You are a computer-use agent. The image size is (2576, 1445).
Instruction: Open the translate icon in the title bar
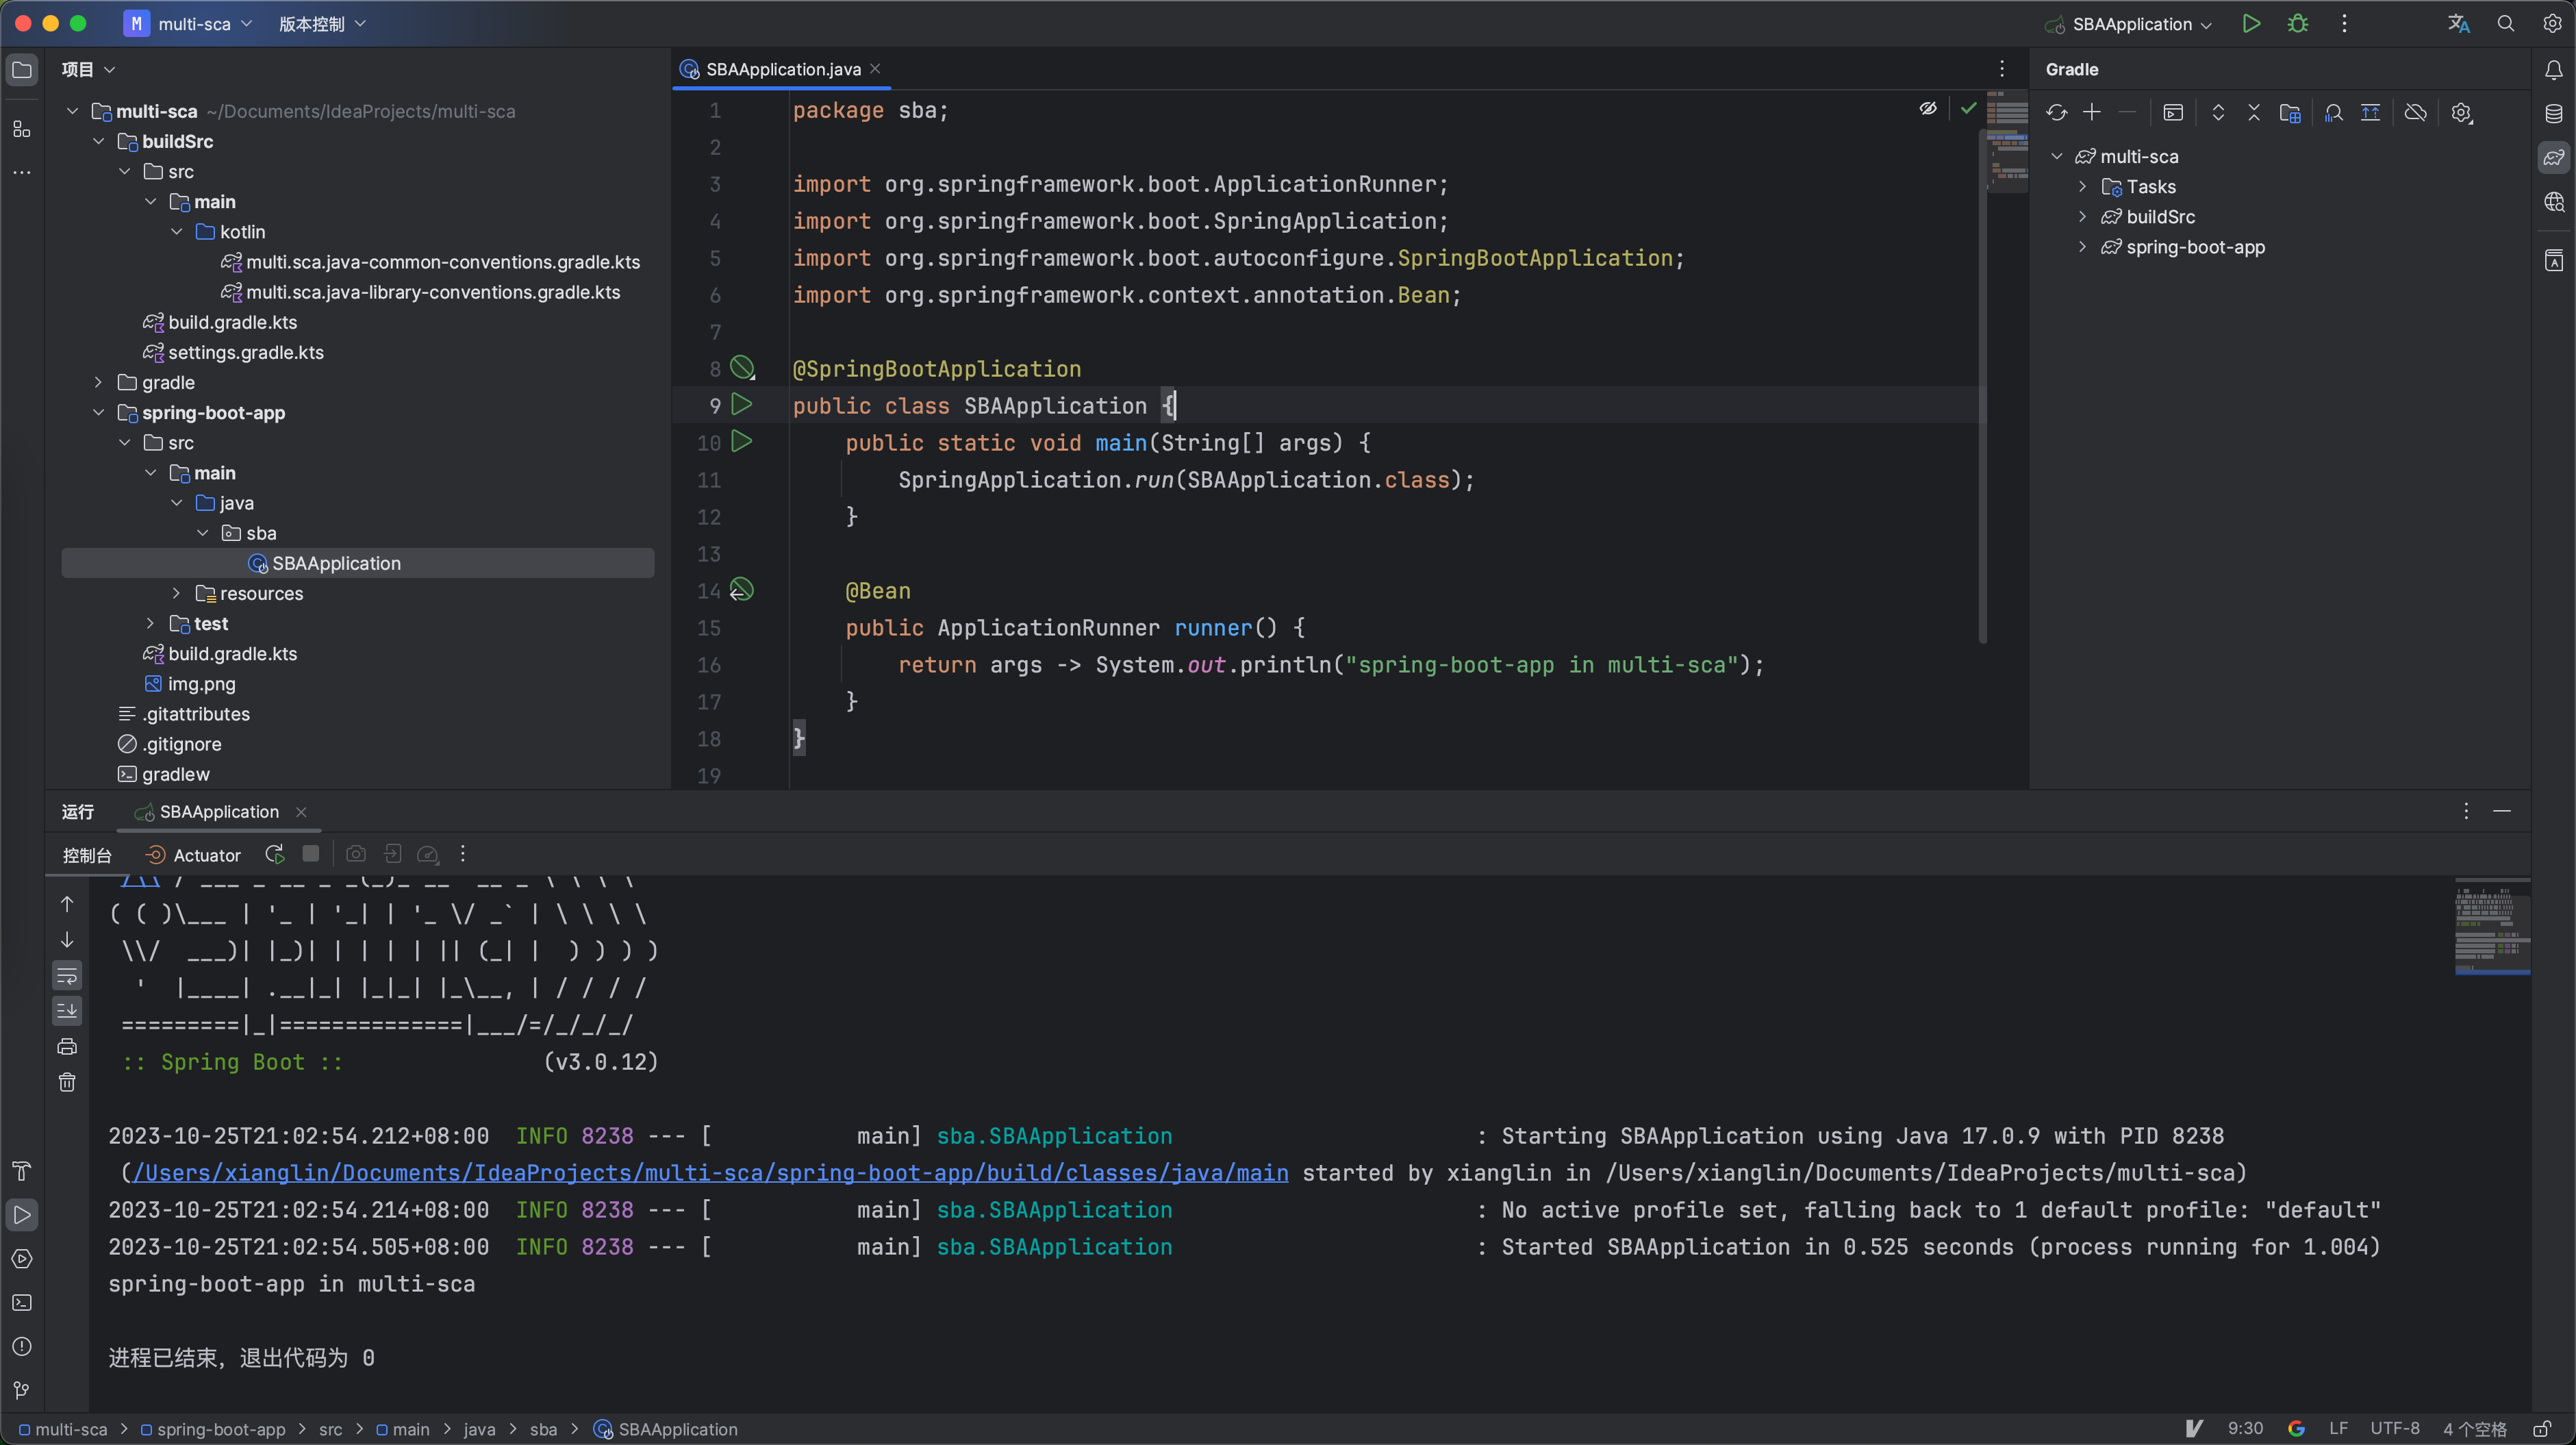point(2459,24)
